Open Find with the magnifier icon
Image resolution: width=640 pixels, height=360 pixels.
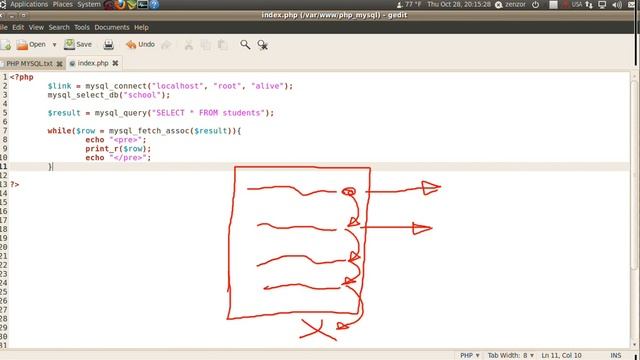coord(245,44)
